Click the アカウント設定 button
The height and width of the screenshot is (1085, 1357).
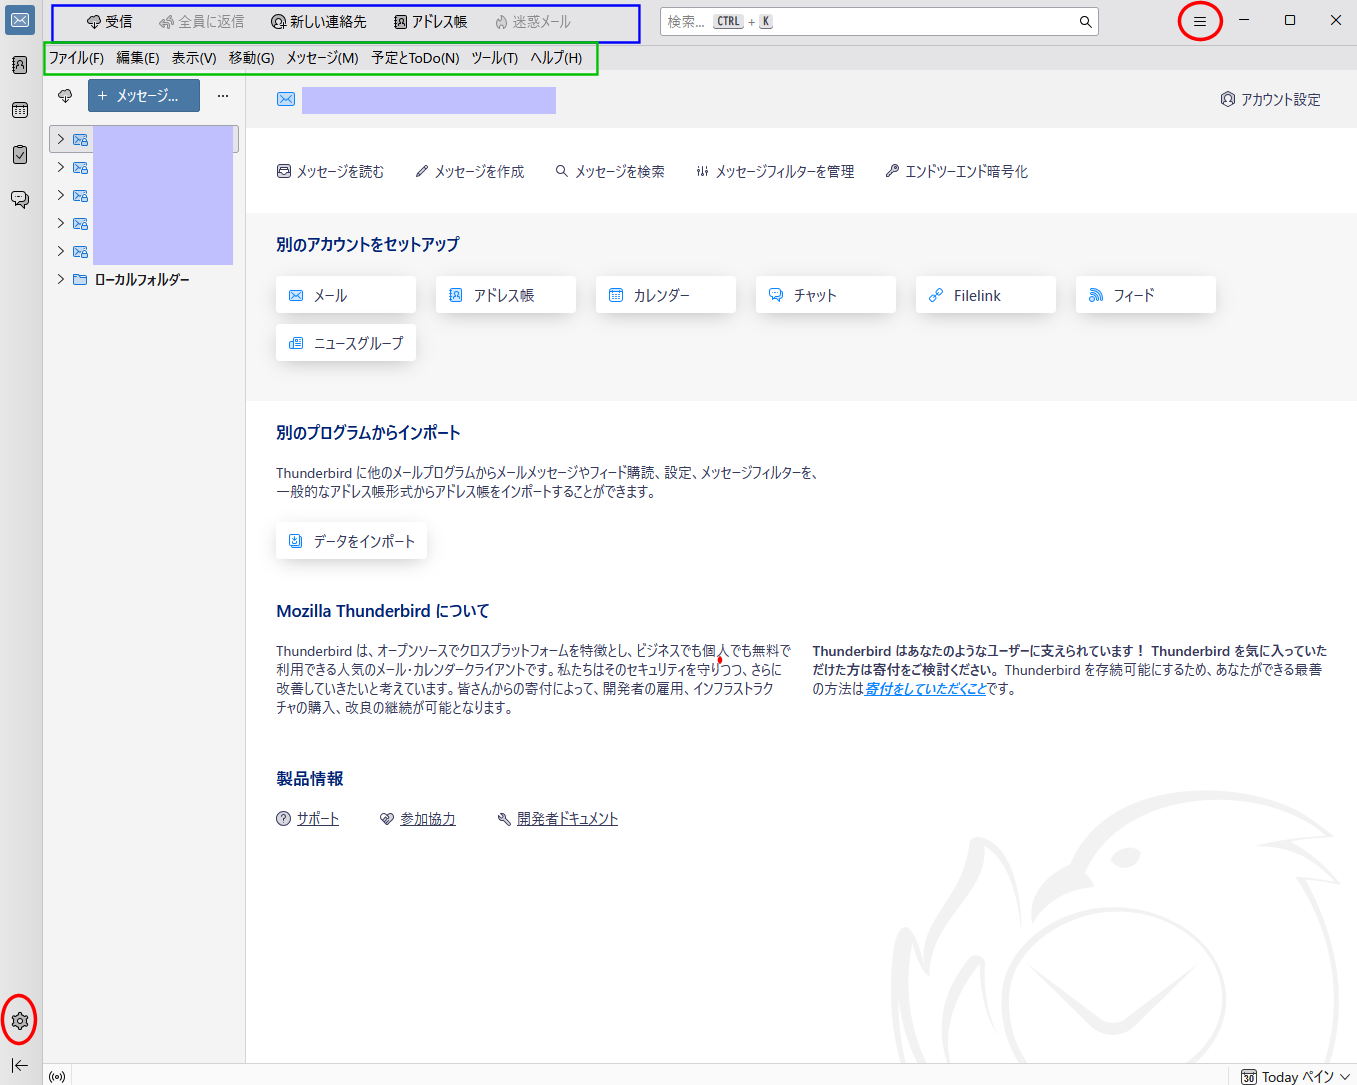pyautogui.click(x=1270, y=100)
